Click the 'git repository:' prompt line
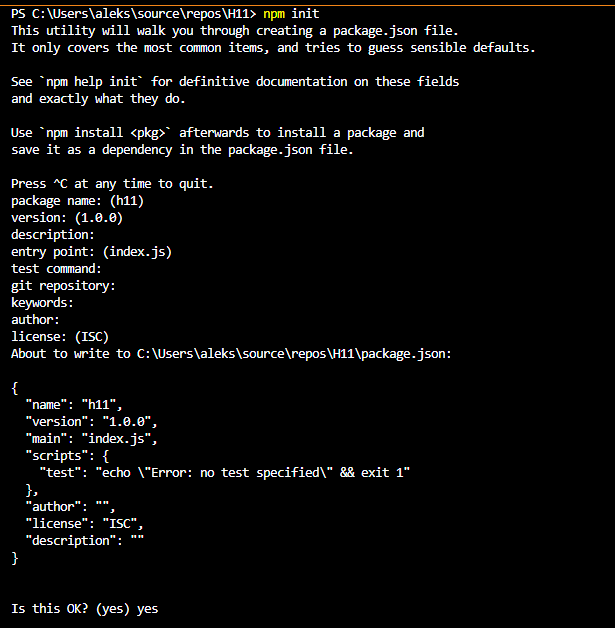615x628 pixels. [x=63, y=286]
